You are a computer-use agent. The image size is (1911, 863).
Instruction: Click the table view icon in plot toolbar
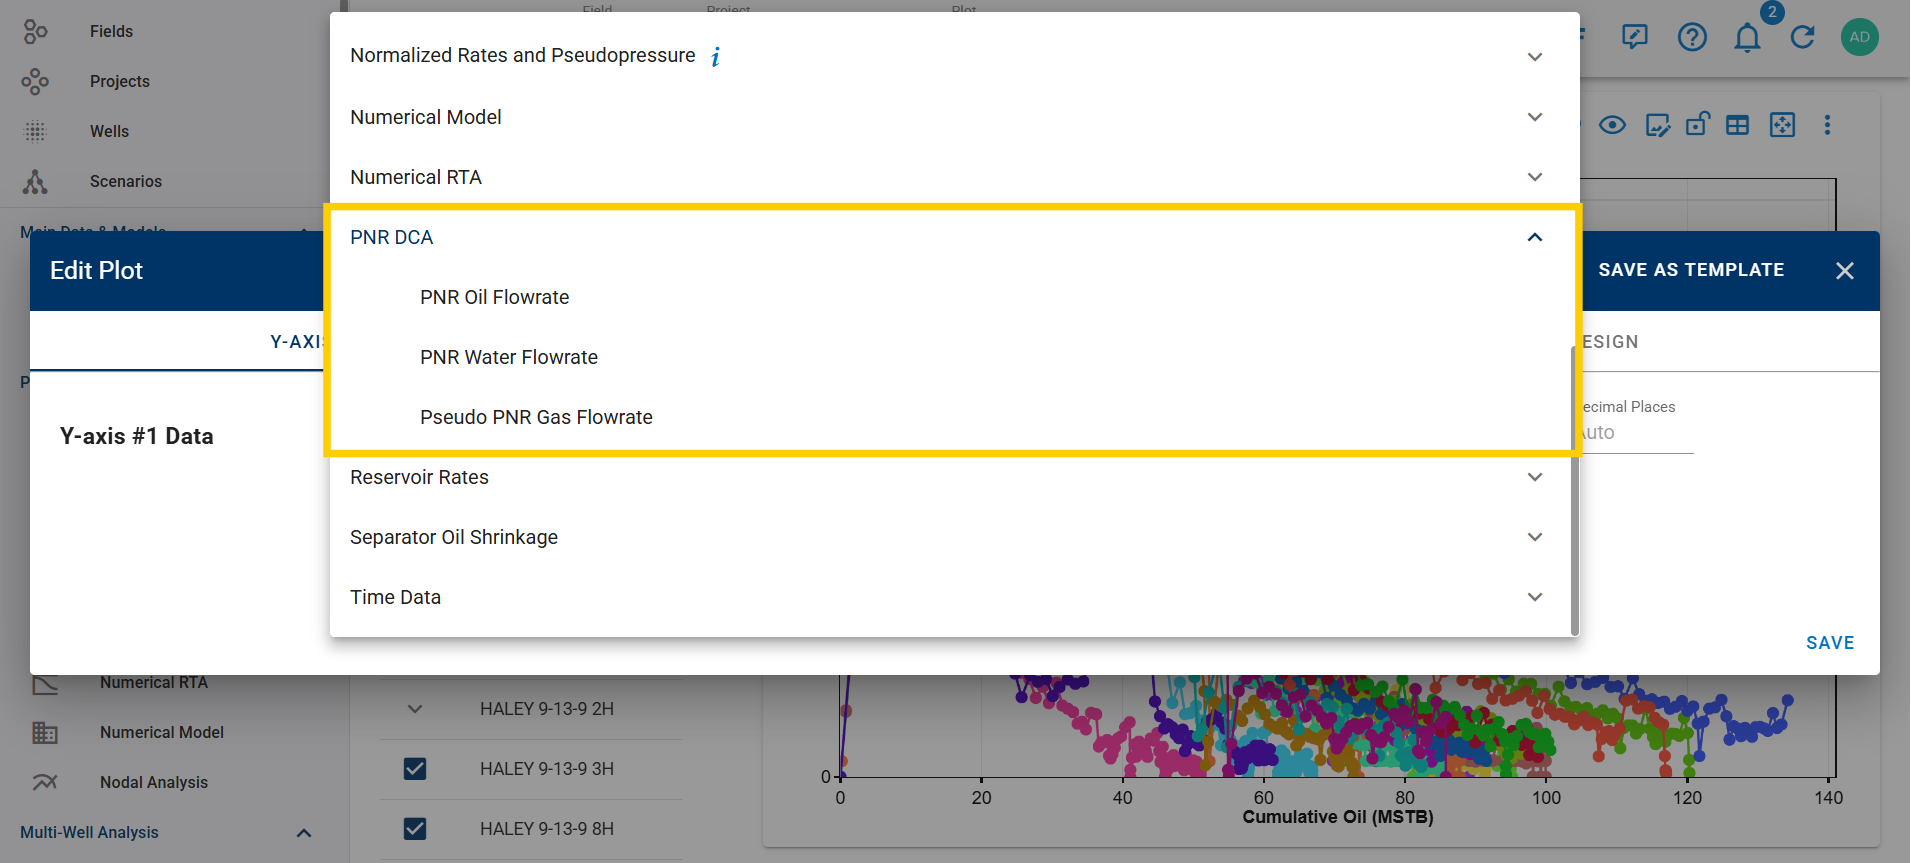point(1738,125)
